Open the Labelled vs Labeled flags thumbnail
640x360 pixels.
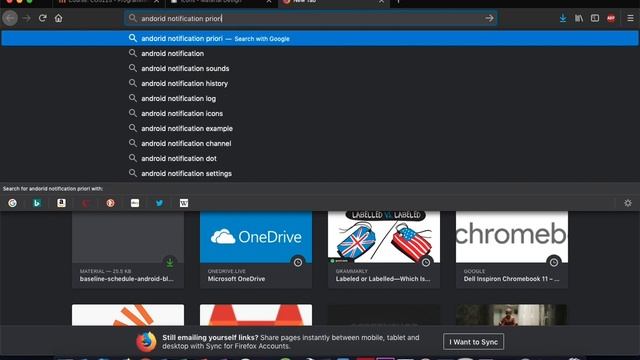tap(384, 237)
